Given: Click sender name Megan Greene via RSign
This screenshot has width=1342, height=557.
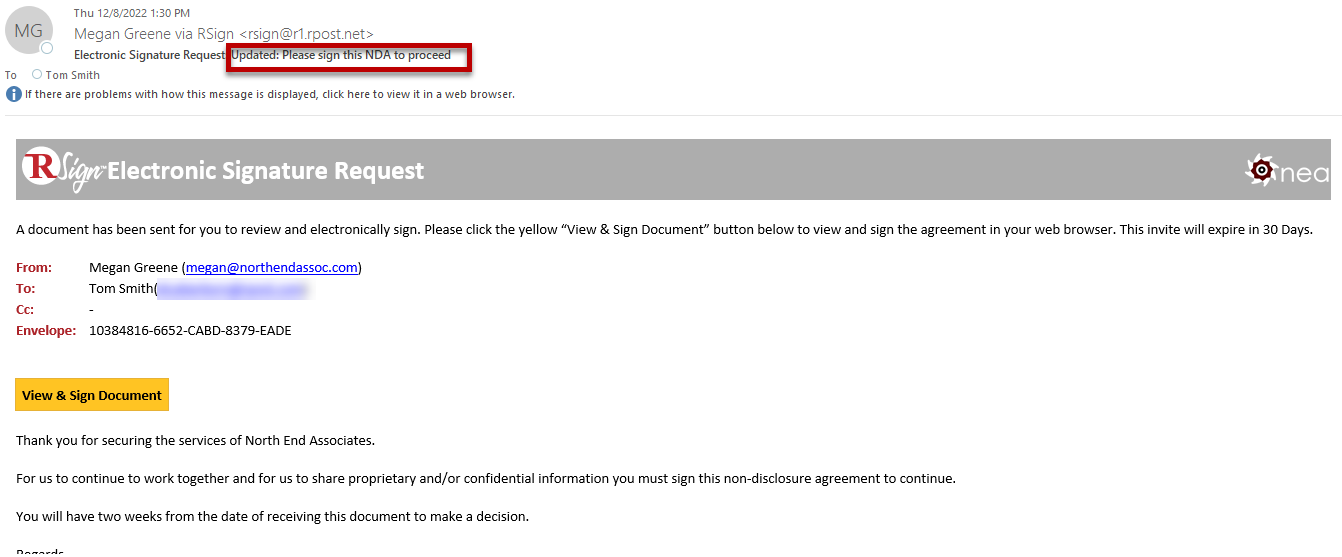Looking at the screenshot, I should pyautogui.click(x=224, y=34).
